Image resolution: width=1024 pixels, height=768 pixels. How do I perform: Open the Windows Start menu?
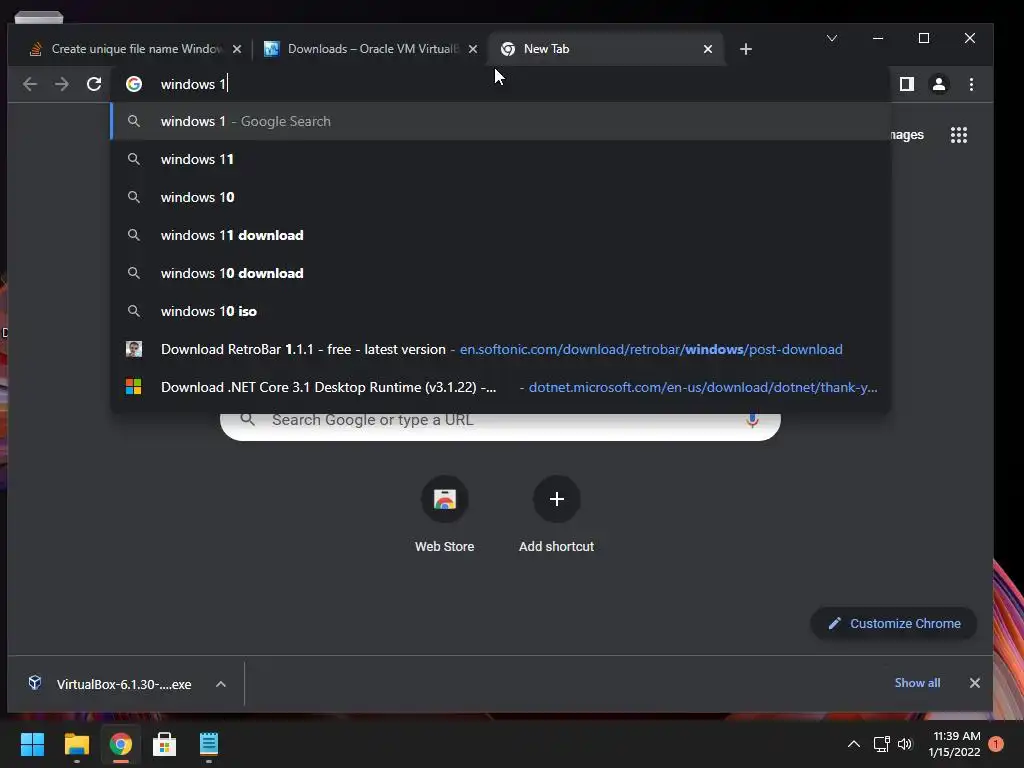pyautogui.click(x=32, y=744)
